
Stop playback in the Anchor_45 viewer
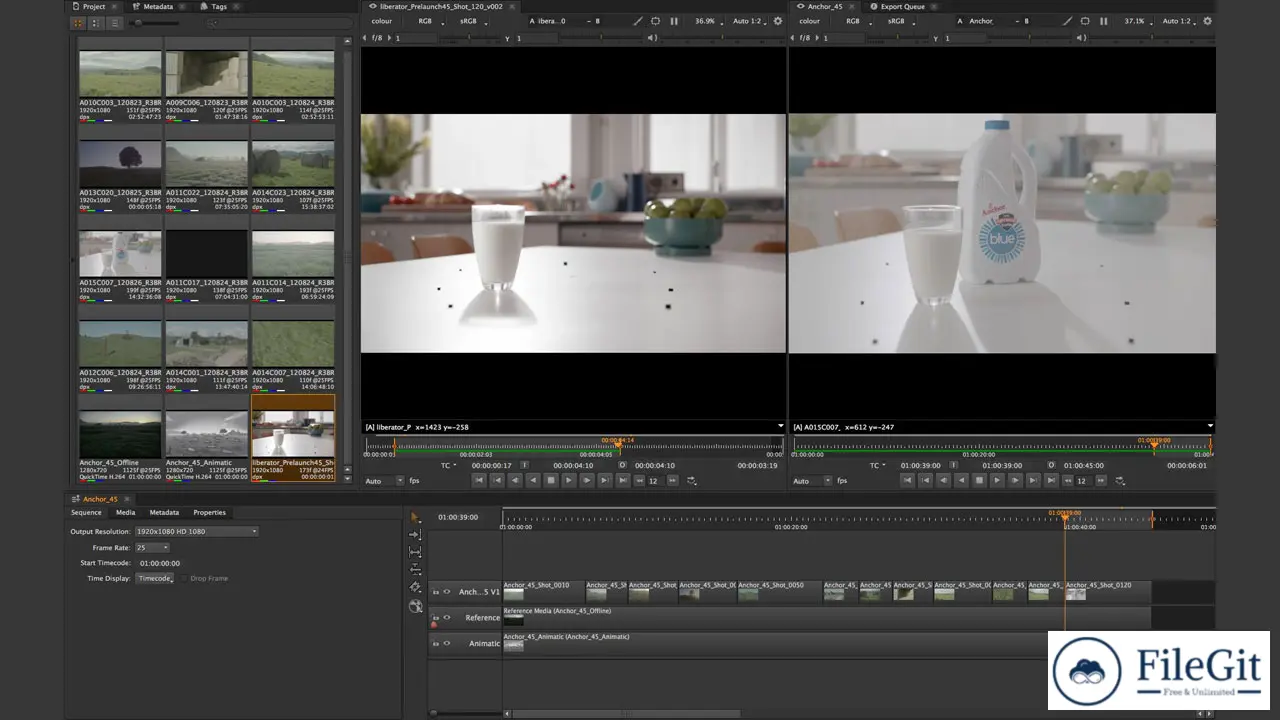(x=979, y=481)
